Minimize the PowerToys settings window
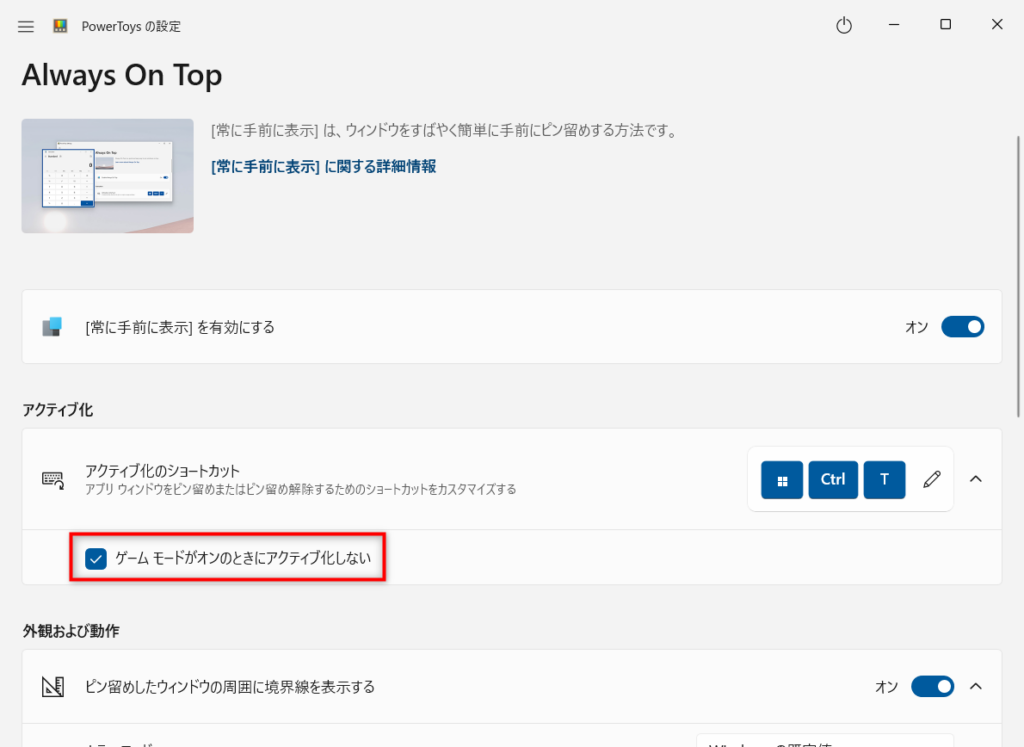 894,25
